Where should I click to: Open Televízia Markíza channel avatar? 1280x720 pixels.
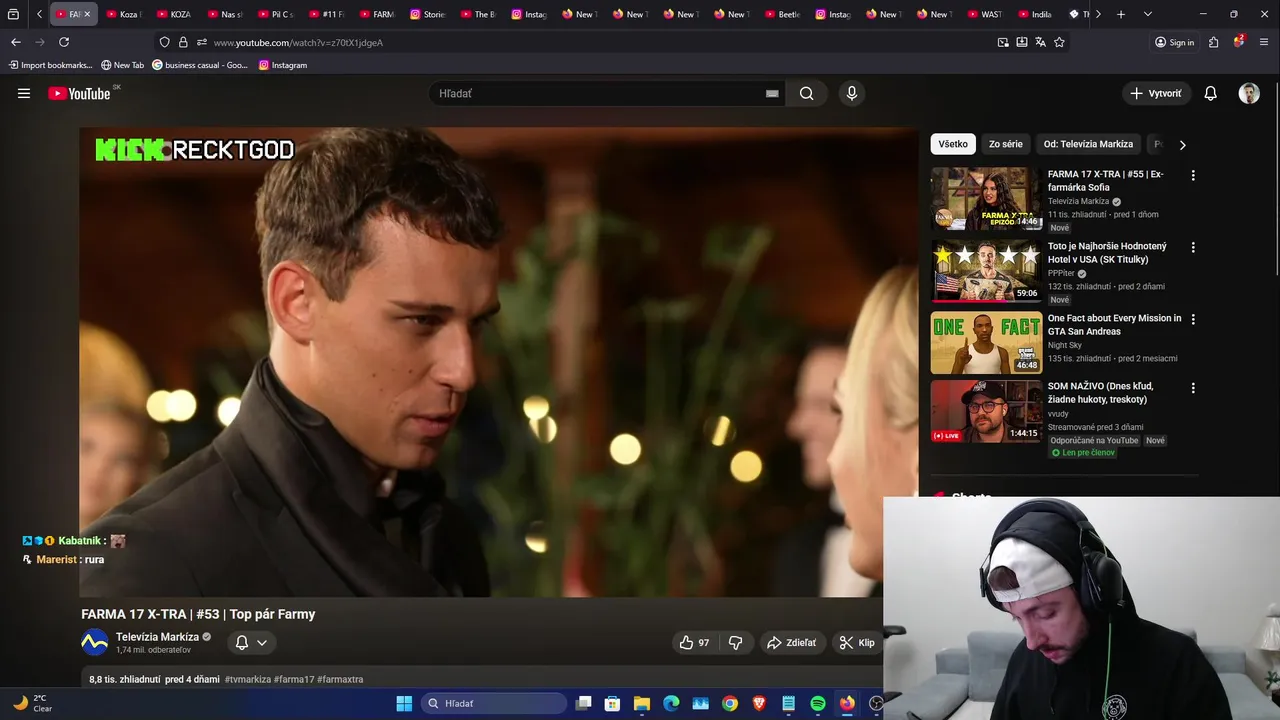coord(94,643)
